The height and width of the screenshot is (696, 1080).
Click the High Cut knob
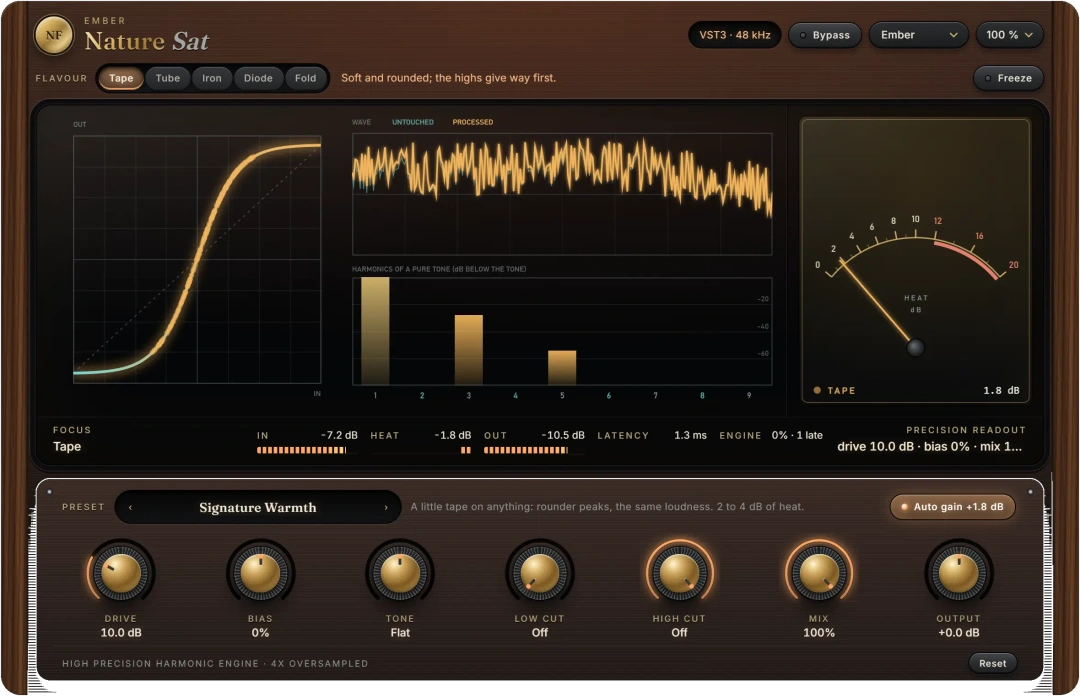pyautogui.click(x=679, y=573)
